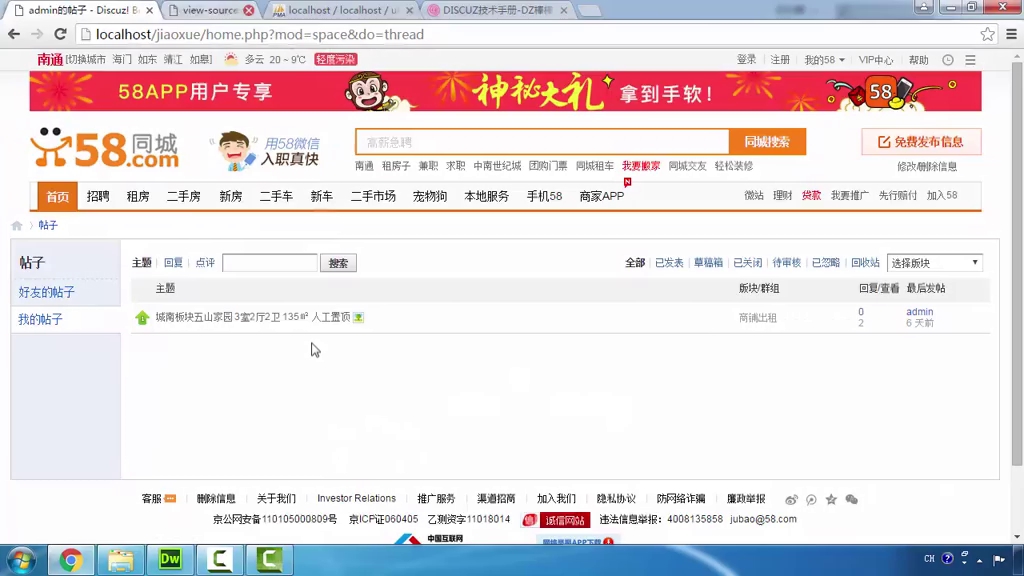Focus the main 58同城 search field
1024x576 pixels.
542,142
